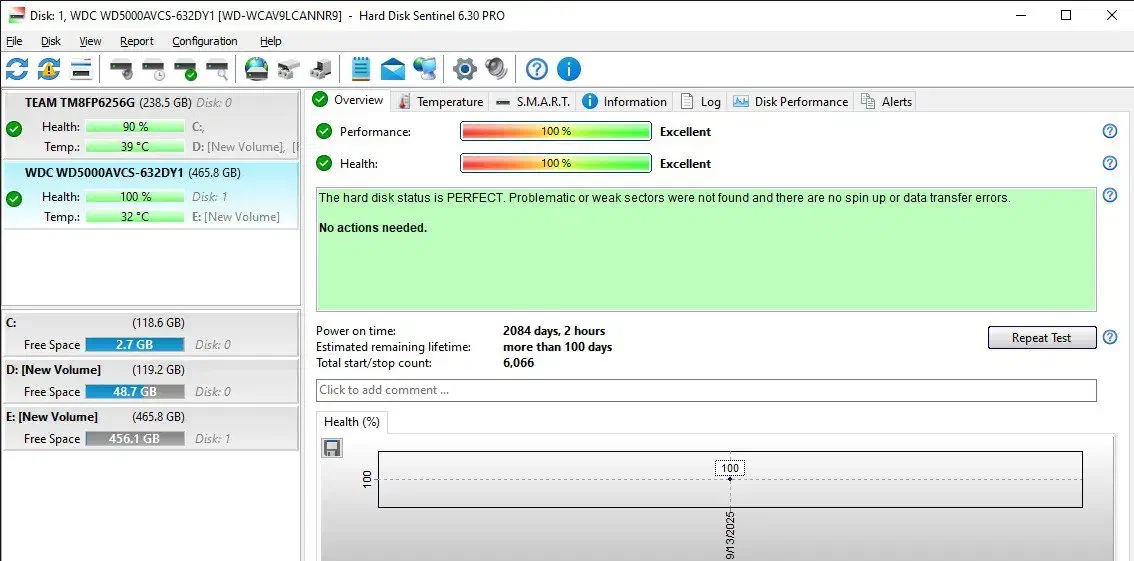
Task: Click the help icon beside status message
Action: click(x=1110, y=195)
